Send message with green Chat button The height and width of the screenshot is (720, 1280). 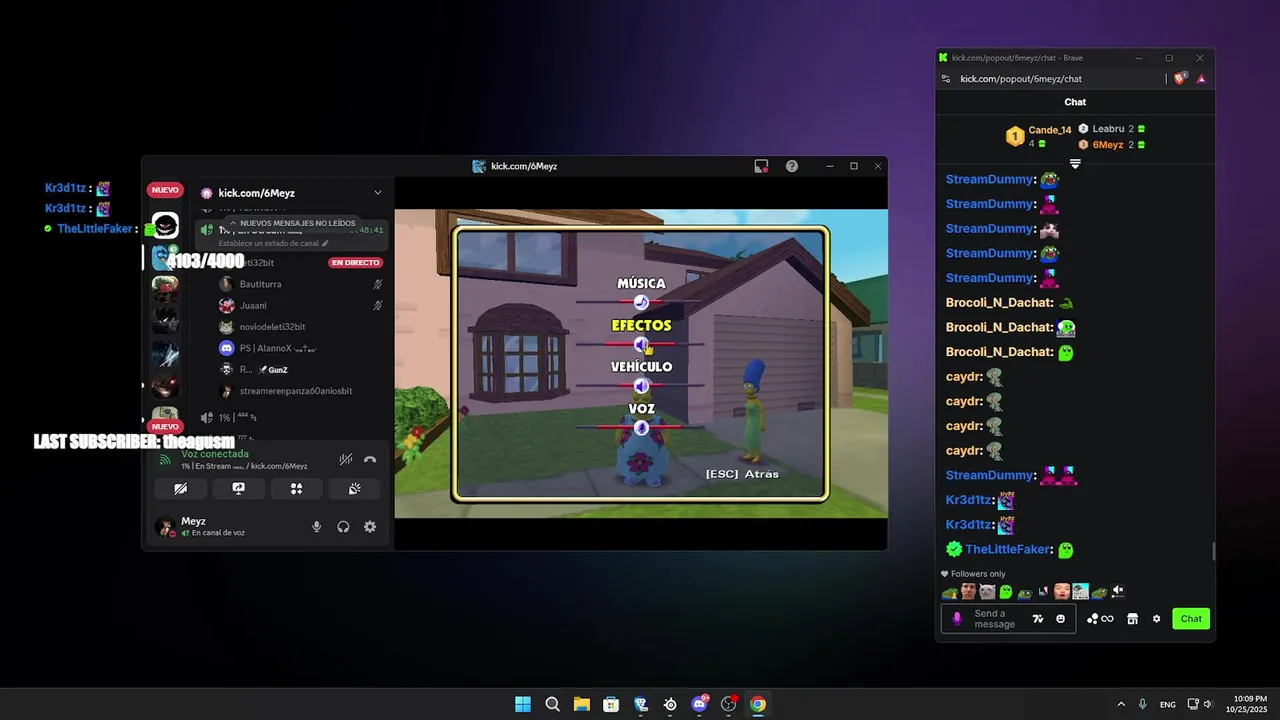pos(1191,619)
